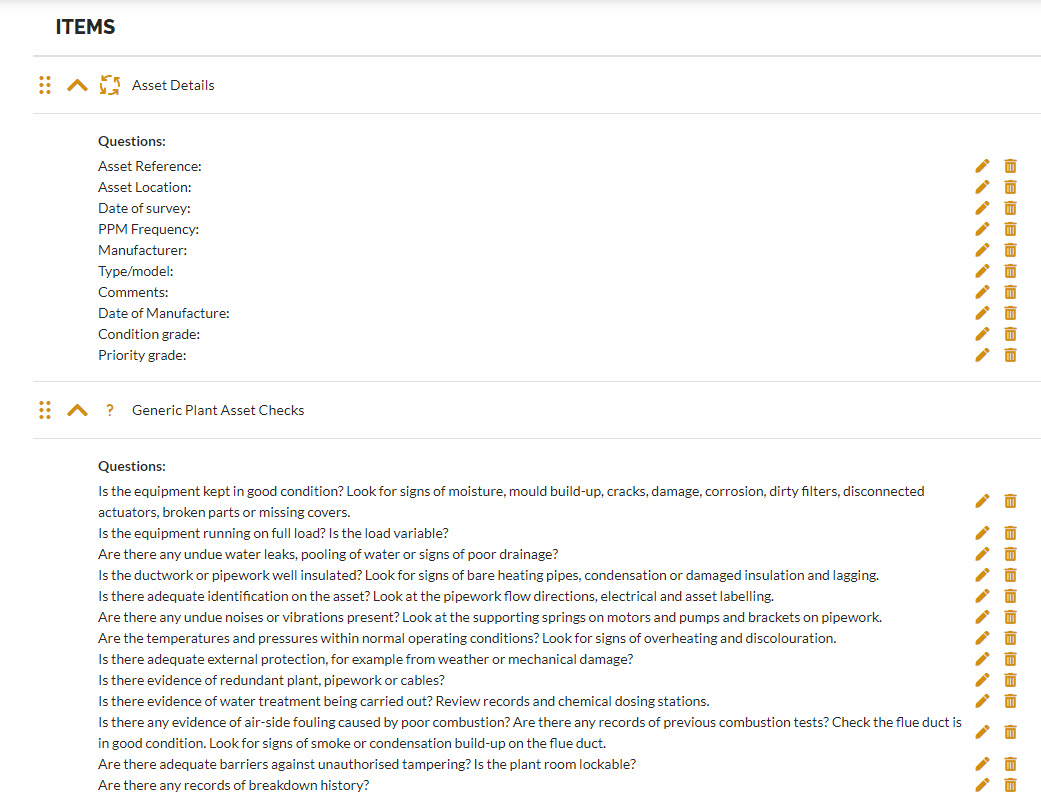Collapse the Asset Details section
Viewport: 1041px width, 810px height.
(x=77, y=85)
